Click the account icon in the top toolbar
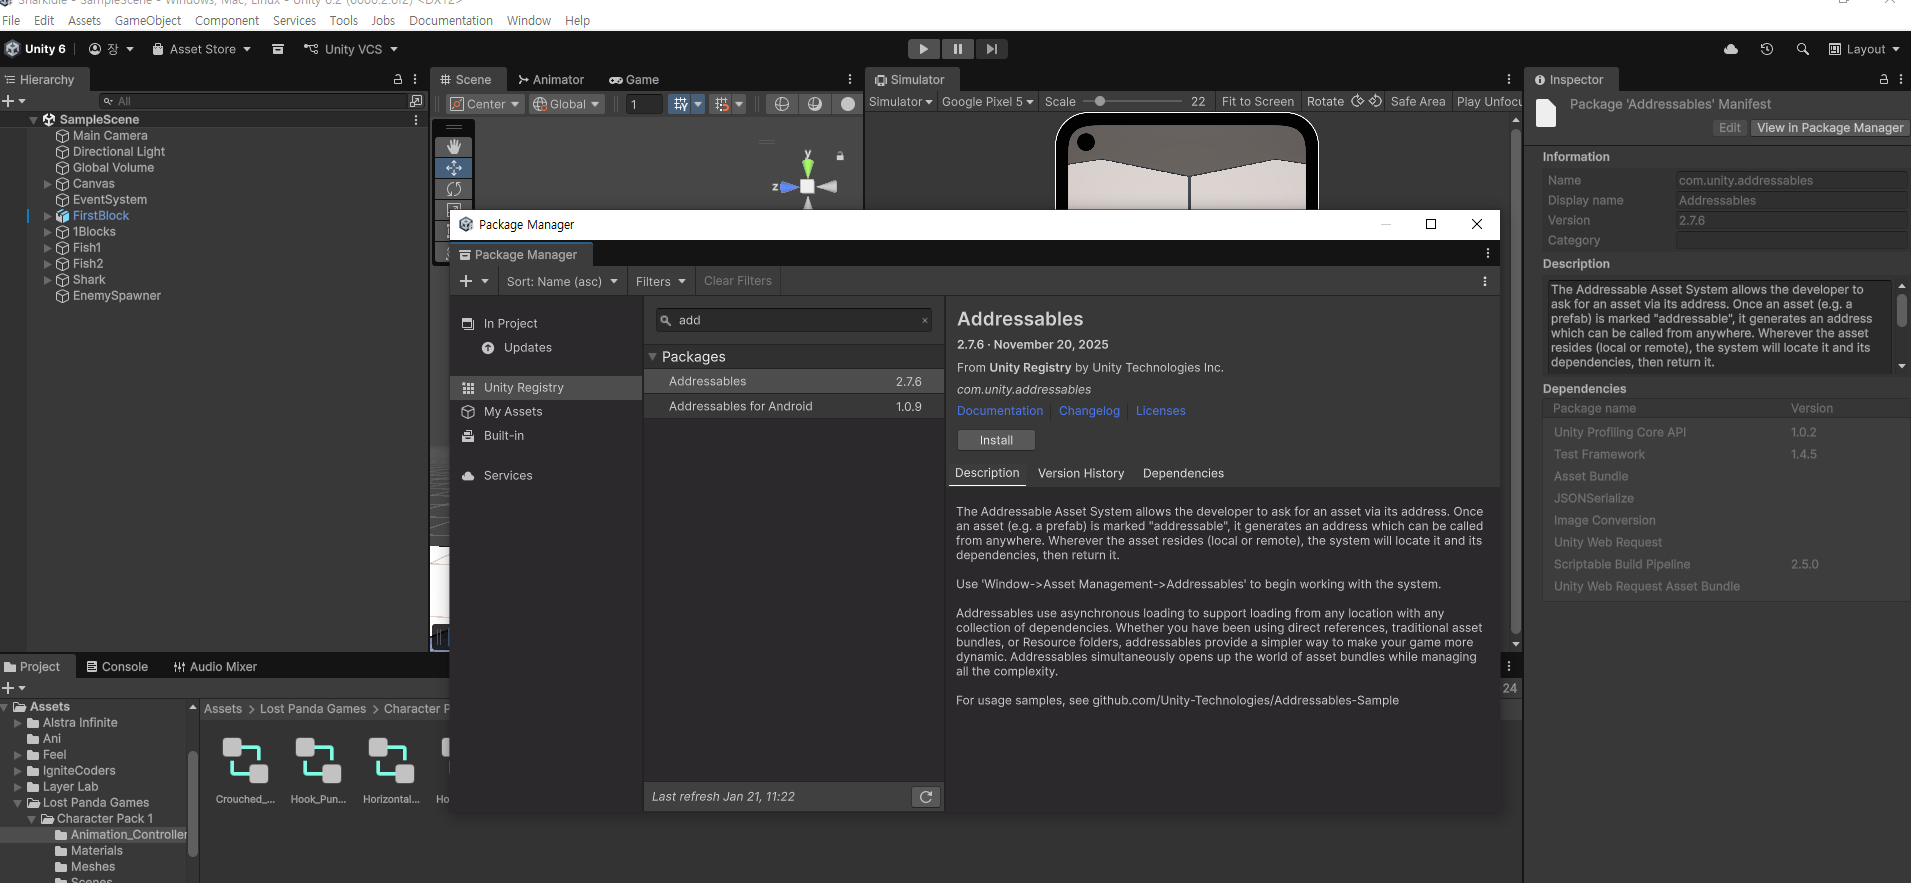The height and width of the screenshot is (883, 1911). (x=95, y=49)
